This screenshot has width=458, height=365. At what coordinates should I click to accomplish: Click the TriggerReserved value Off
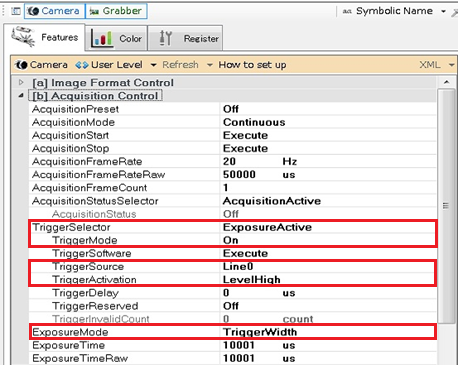(x=231, y=306)
